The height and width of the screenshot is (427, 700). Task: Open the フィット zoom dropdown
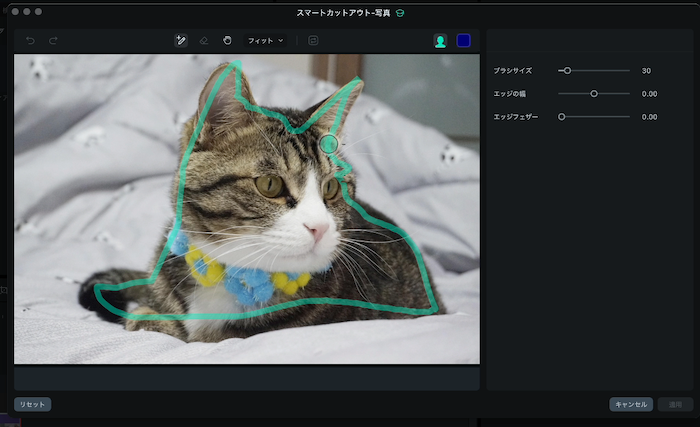265,41
